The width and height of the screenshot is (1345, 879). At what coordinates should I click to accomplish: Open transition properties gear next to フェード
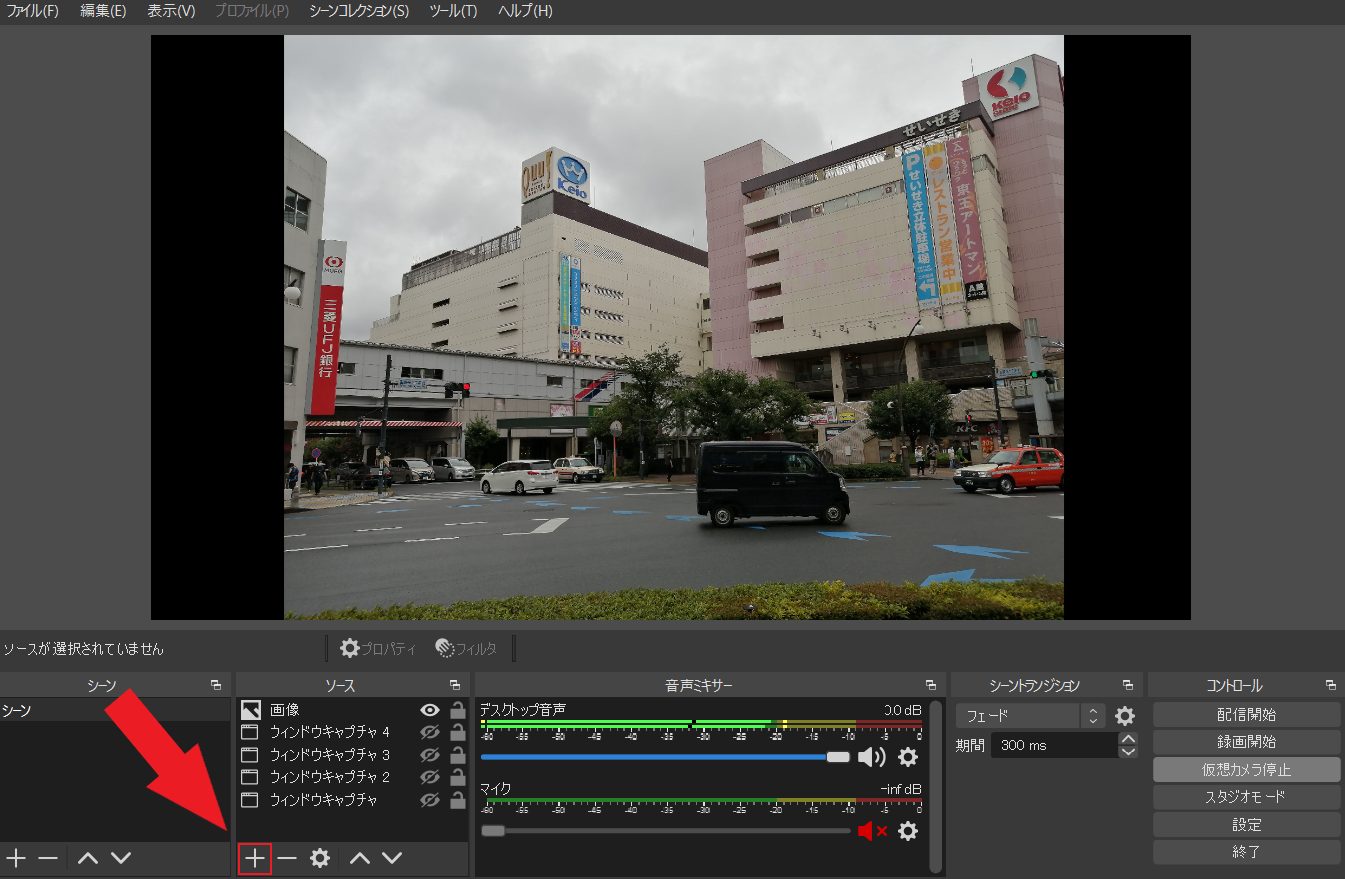(x=1125, y=716)
